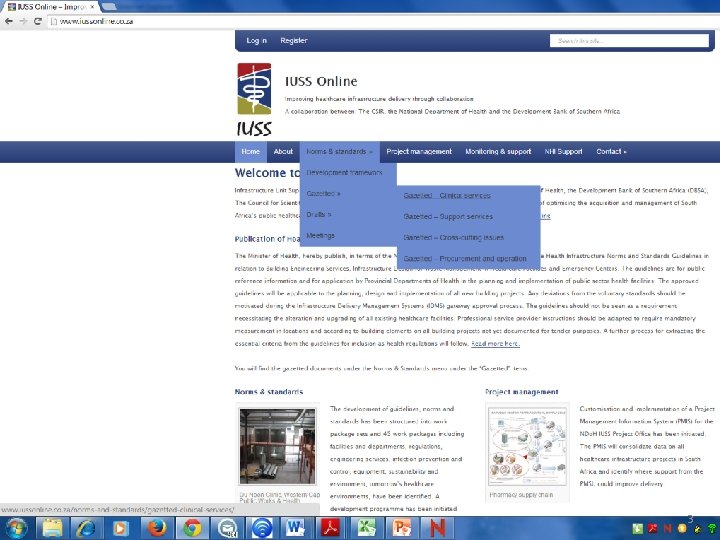Viewport: 720px width, 540px height.
Task: Close the IUSS Online browser tab
Action: click(x=92, y=7)
